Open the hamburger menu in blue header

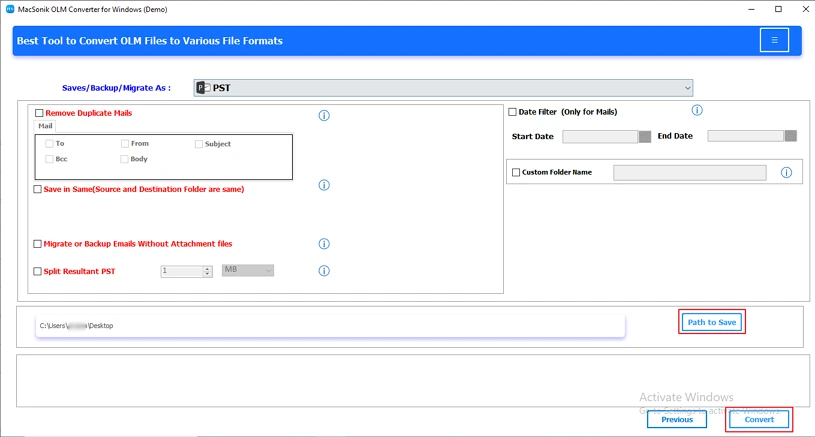(x=774, y=40)
